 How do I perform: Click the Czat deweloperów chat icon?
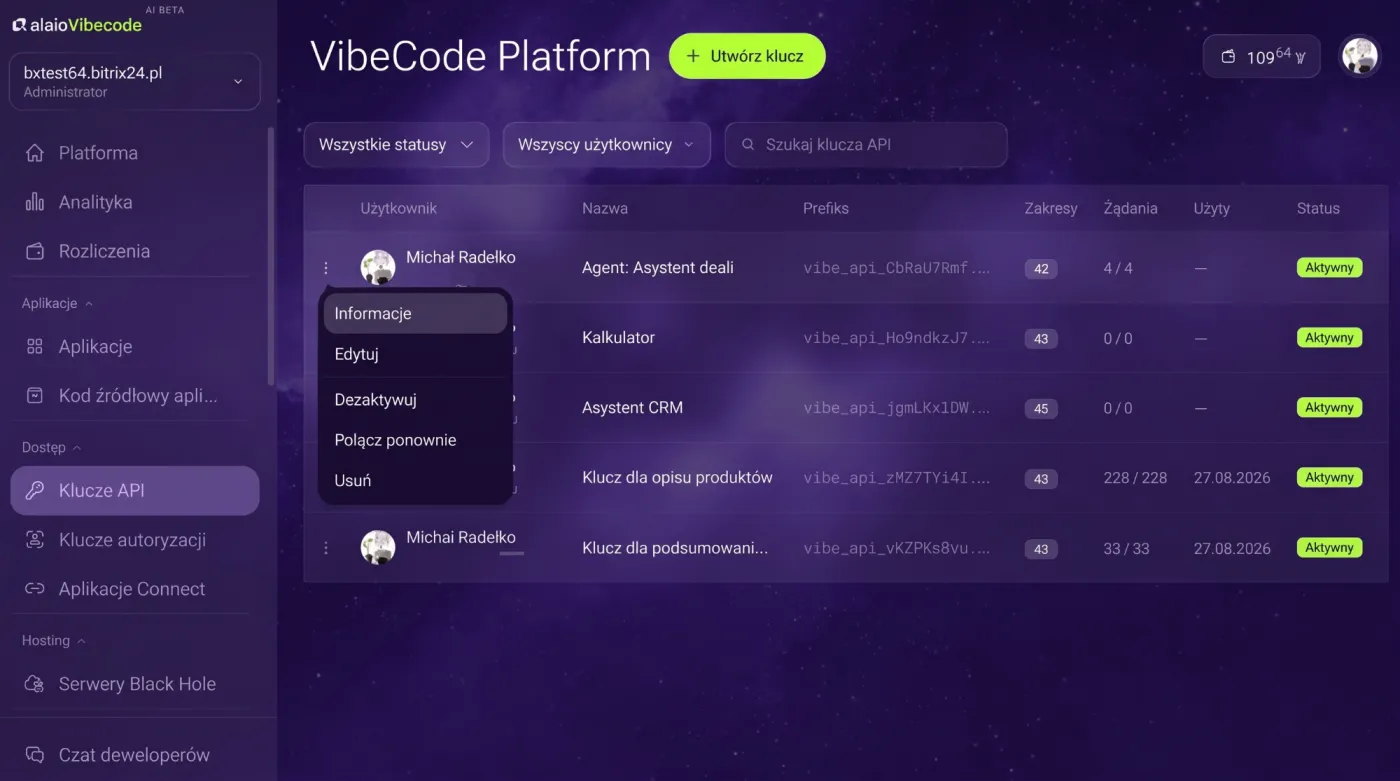coord(35,755)
